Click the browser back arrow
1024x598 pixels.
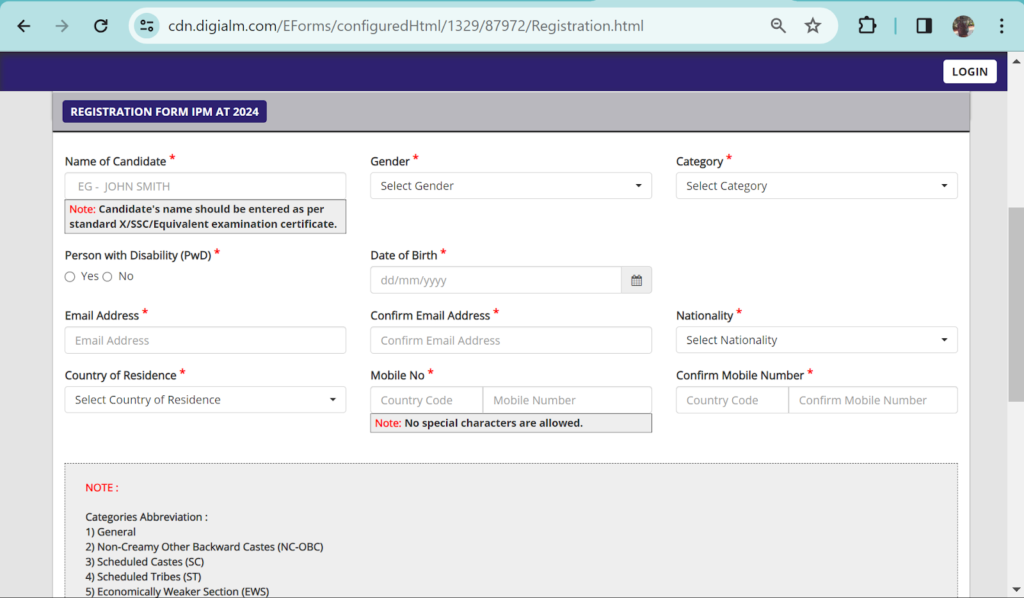tap(24, 26)
